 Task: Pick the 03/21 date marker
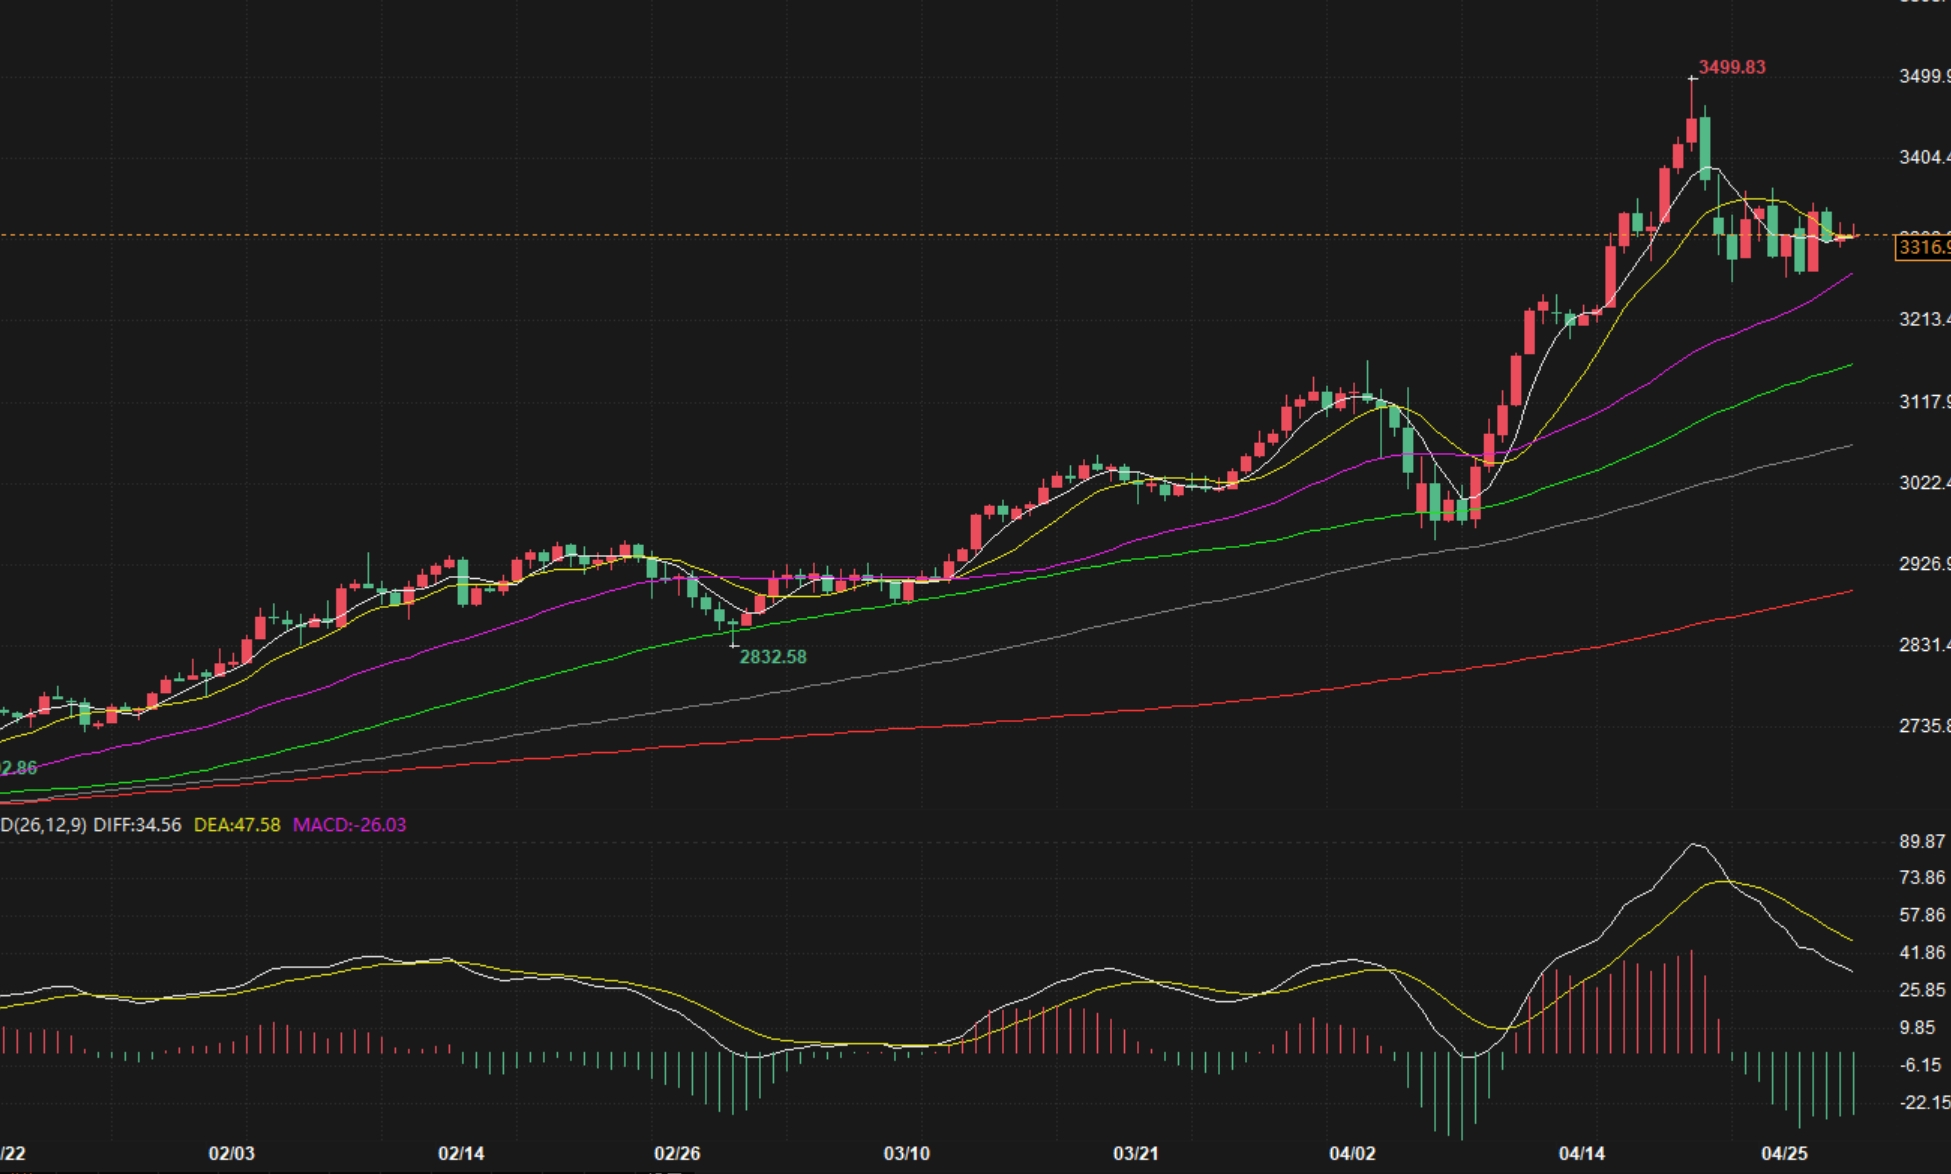pyautogui.click(x=1136, y=1153)
